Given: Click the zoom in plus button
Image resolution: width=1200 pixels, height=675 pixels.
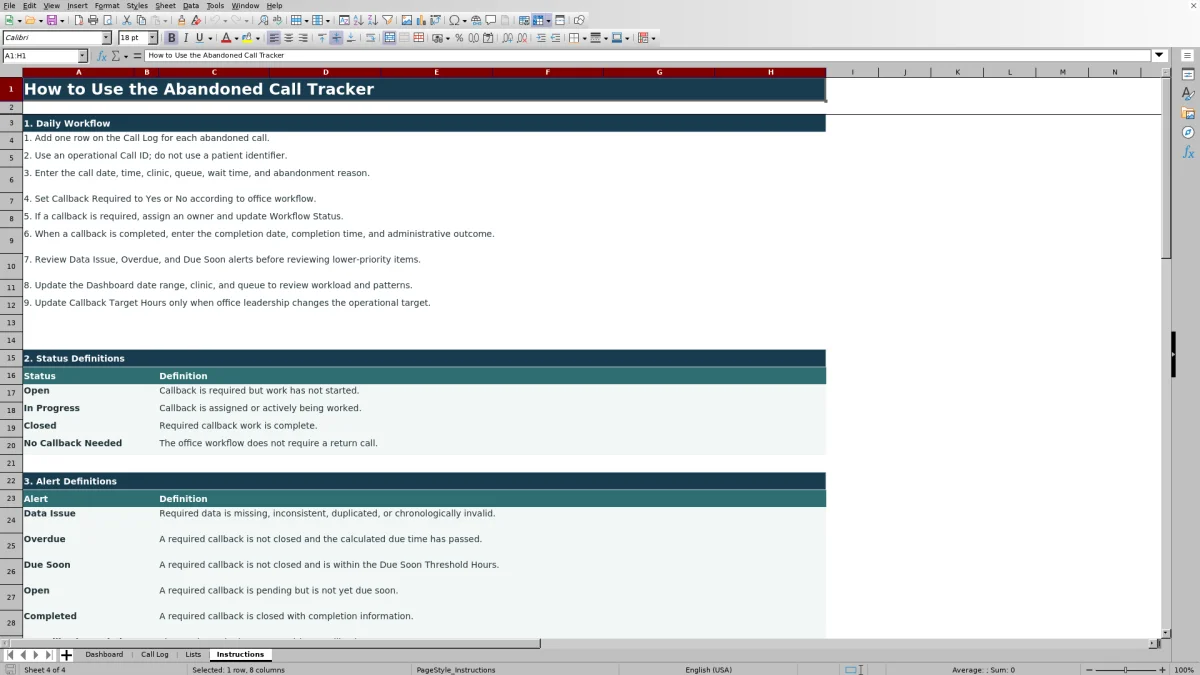Looking at the screenshot, I should point(1162,670).
